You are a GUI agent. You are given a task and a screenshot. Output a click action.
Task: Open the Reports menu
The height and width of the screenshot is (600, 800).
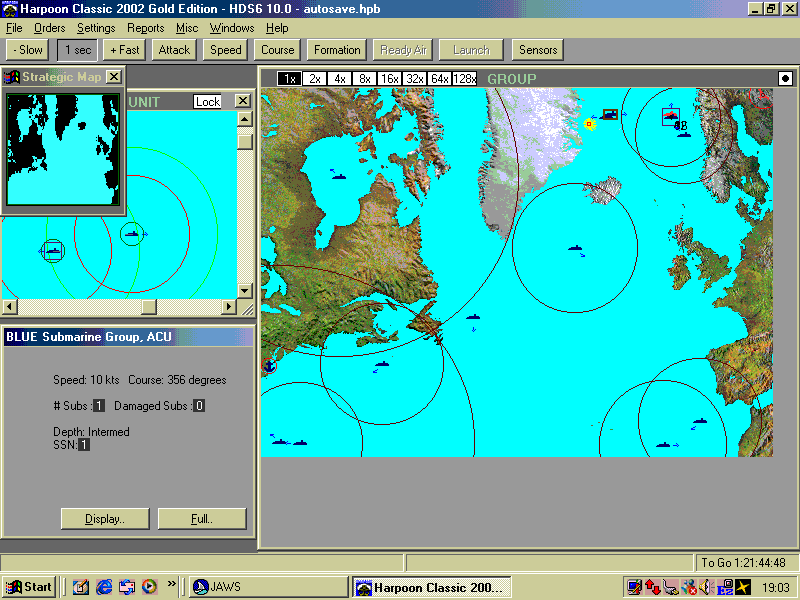[145, 28]
